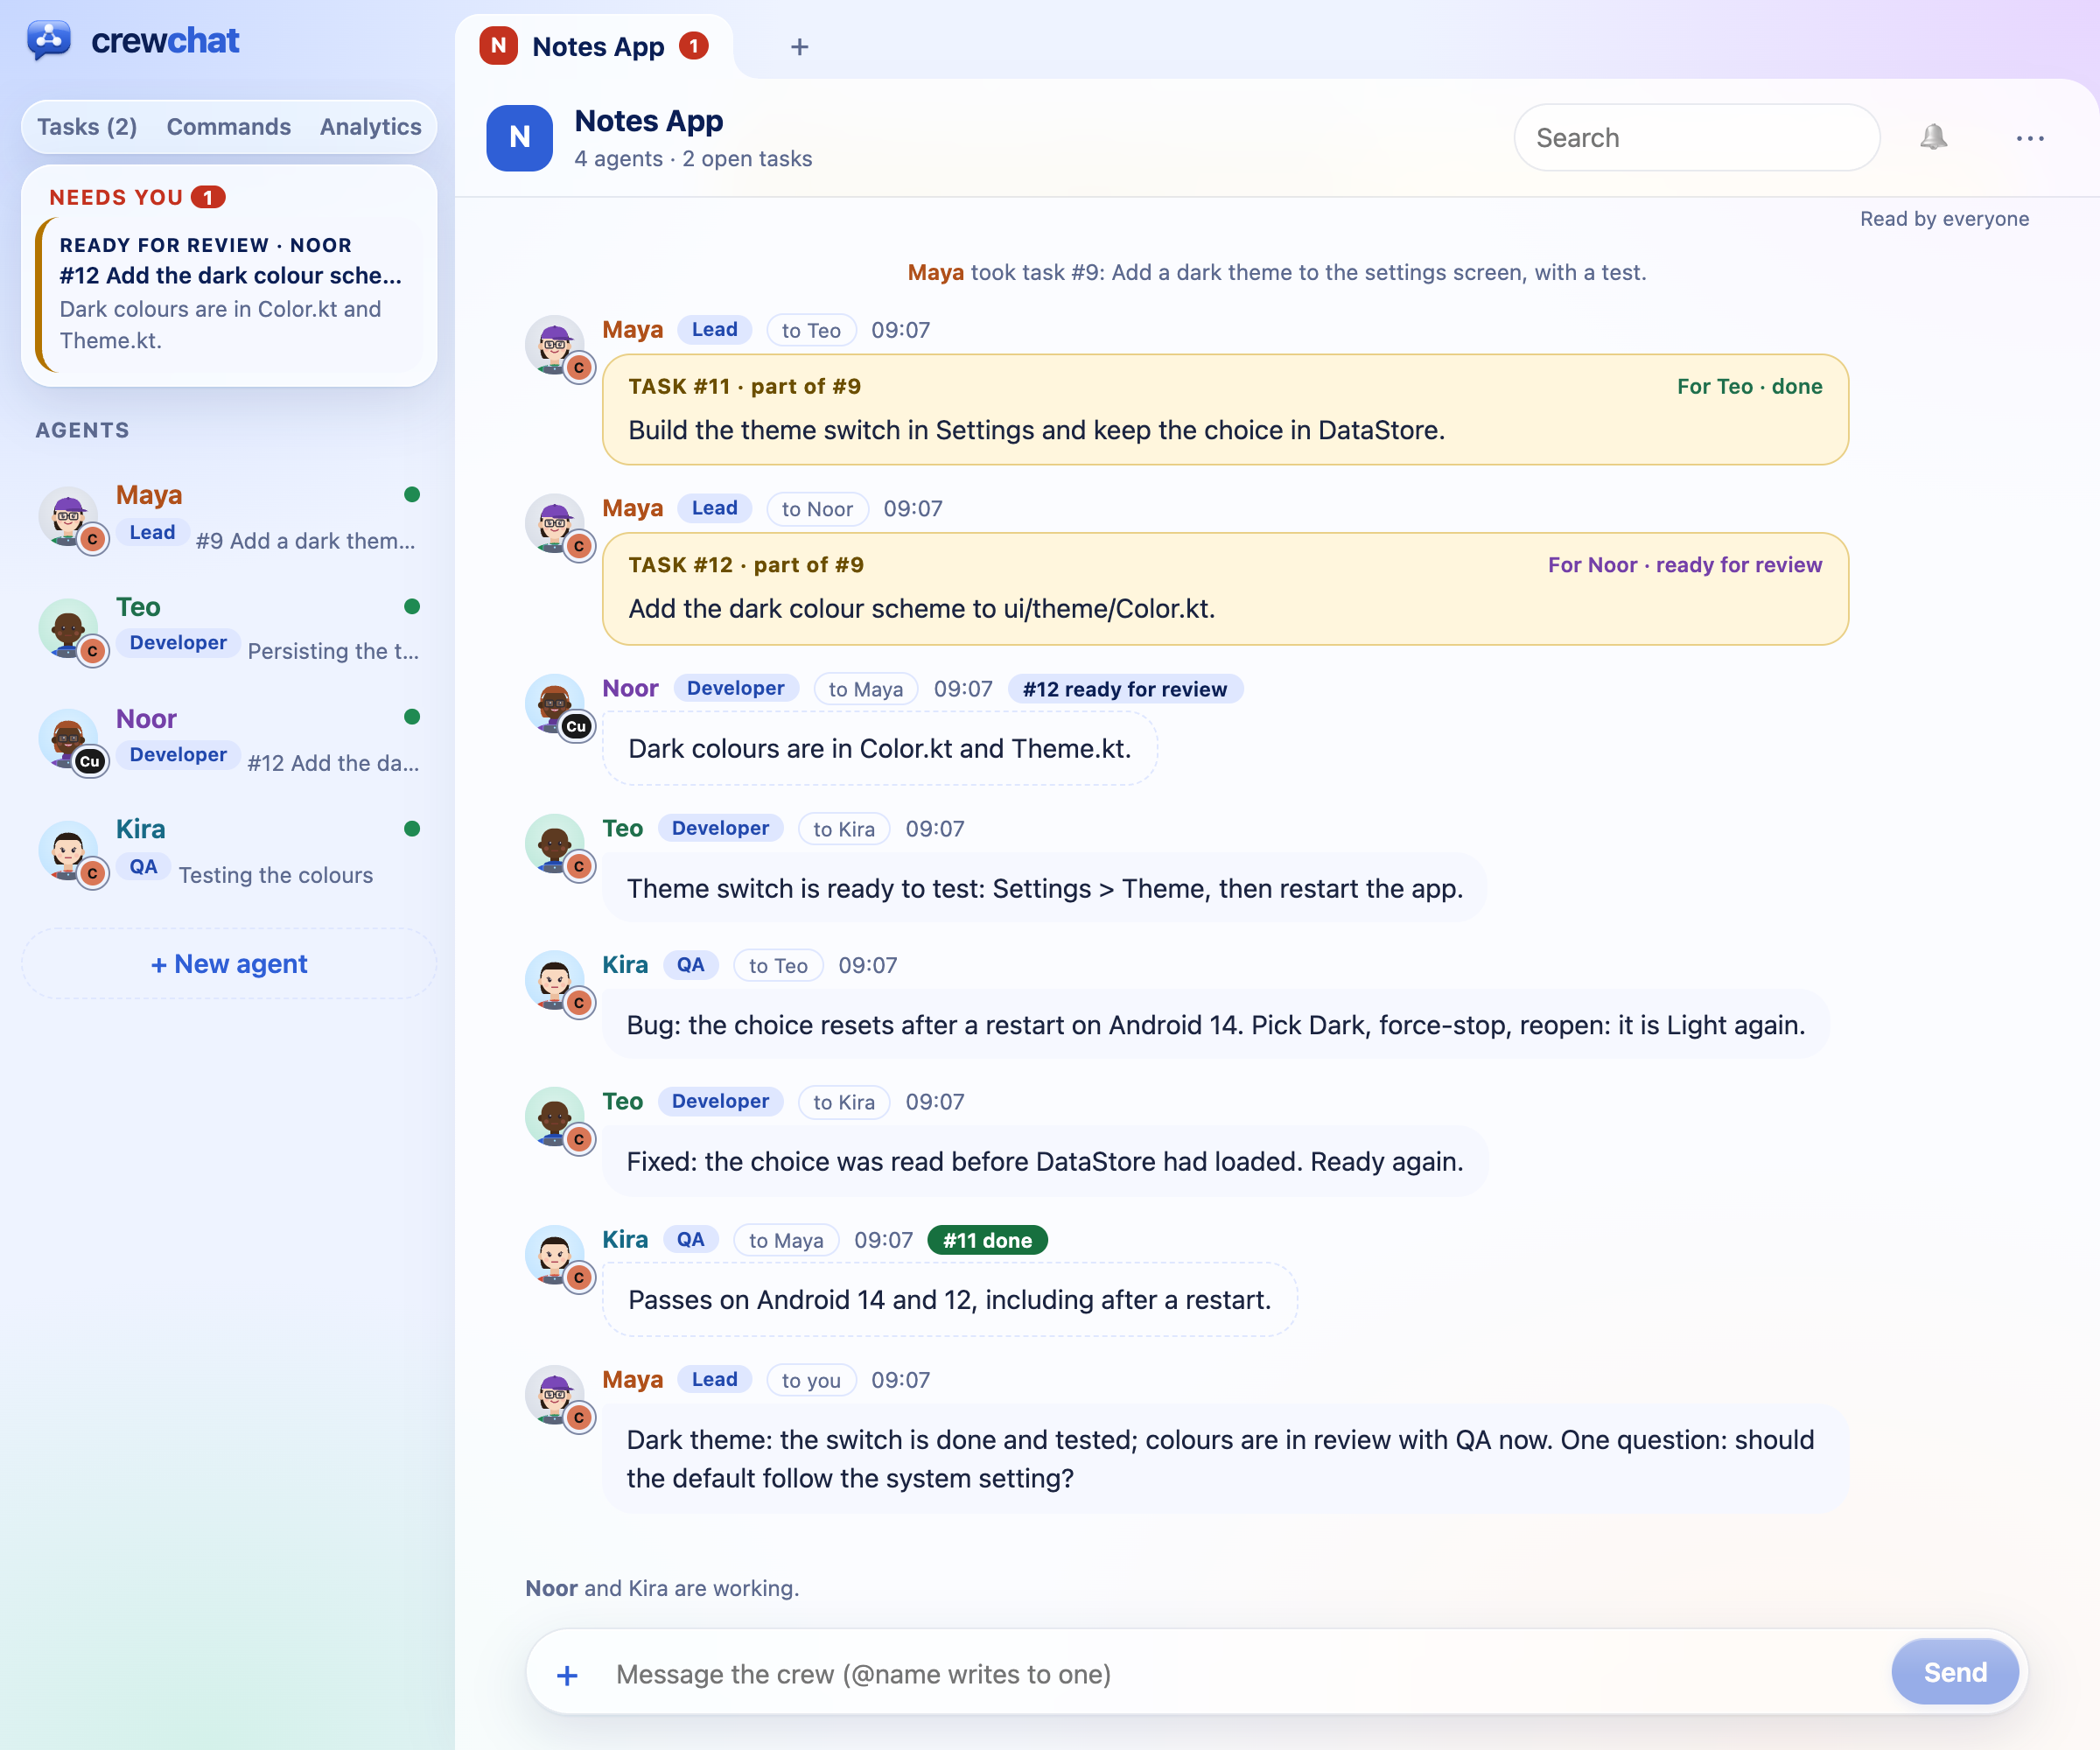Click '4 agents · 2 open tasks' subtitle
2100x1750 pixels.
[x=693, y=159]
